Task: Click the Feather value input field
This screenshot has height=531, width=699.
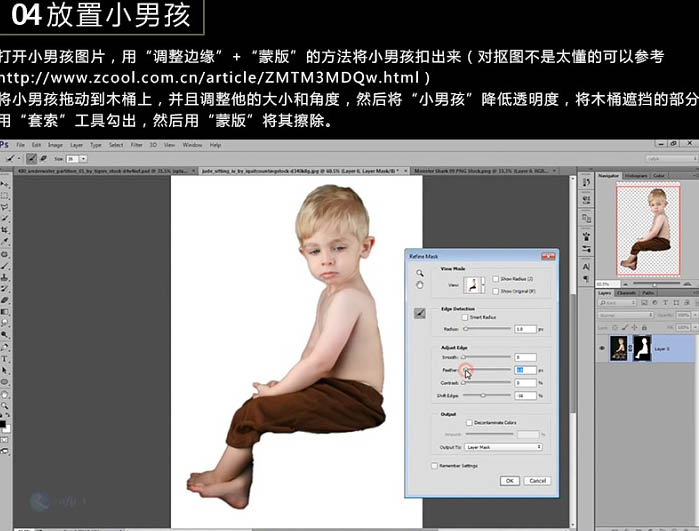Action: pos(525,370)
